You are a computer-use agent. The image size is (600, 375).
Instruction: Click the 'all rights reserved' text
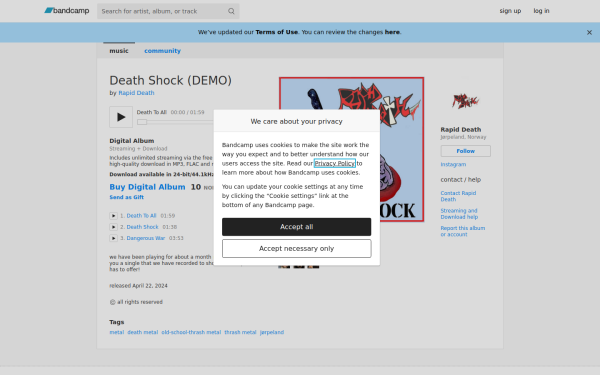[x=140, y=302]
